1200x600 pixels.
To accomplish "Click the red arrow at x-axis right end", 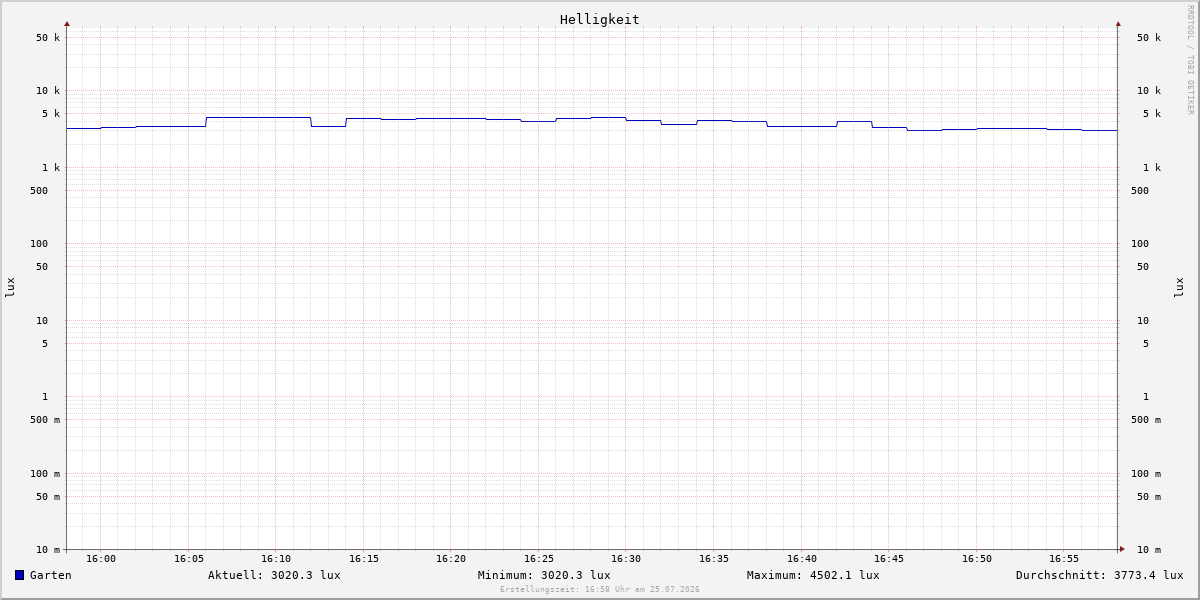I will [x=1122, y=549].
